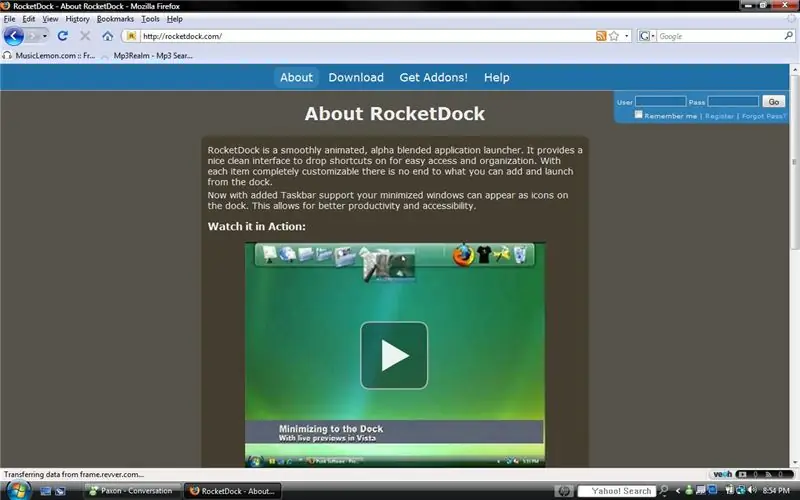Image resolution: width=800 pixels, height=500 pixels.
Task: Click the black t-shirt icon in video dock
Action: (484, 254)
